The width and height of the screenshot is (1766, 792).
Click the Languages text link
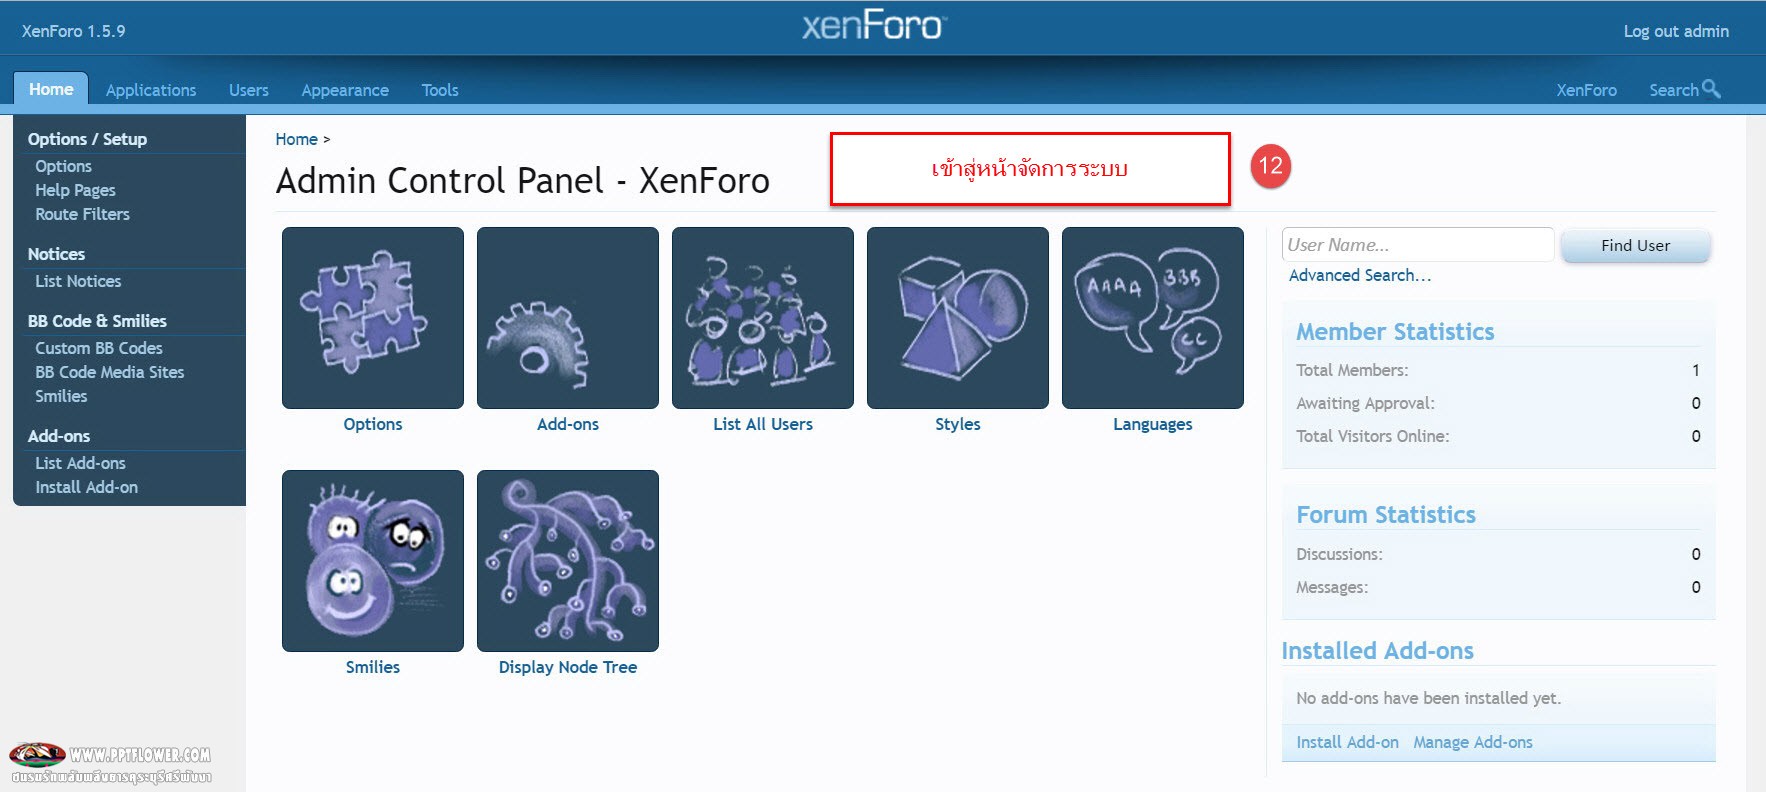click(1153, 424)
